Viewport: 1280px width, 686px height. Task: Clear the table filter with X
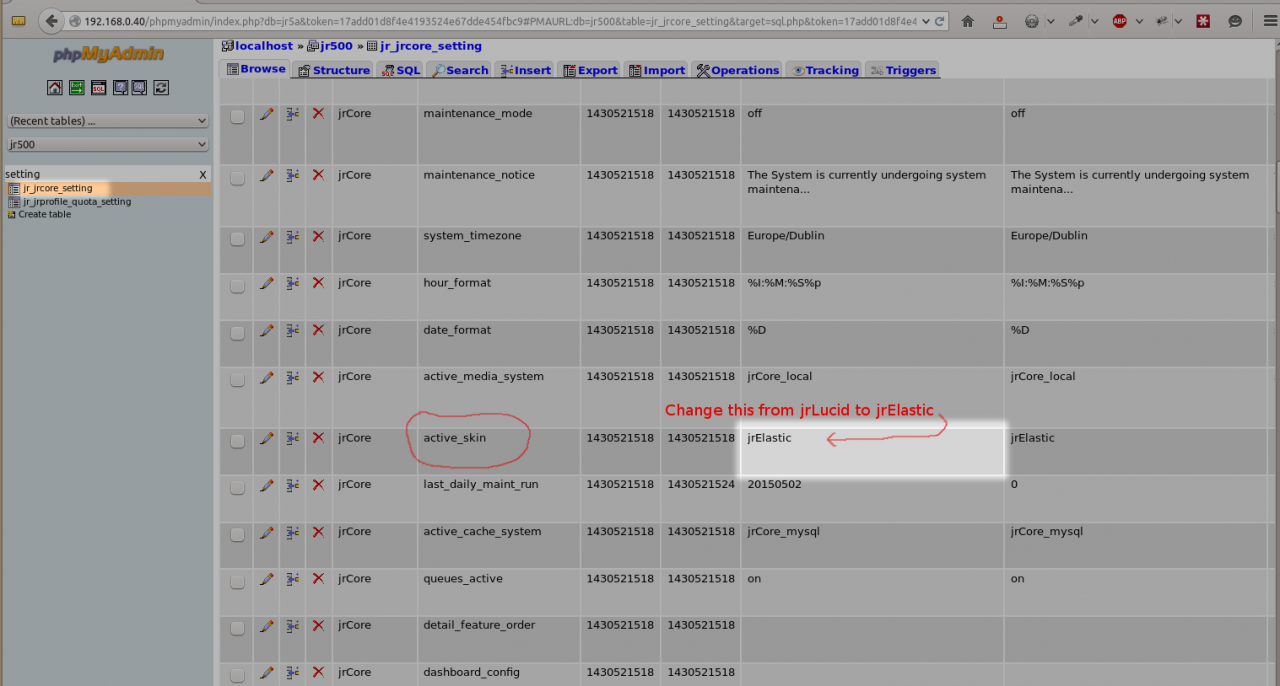[203, 174]
